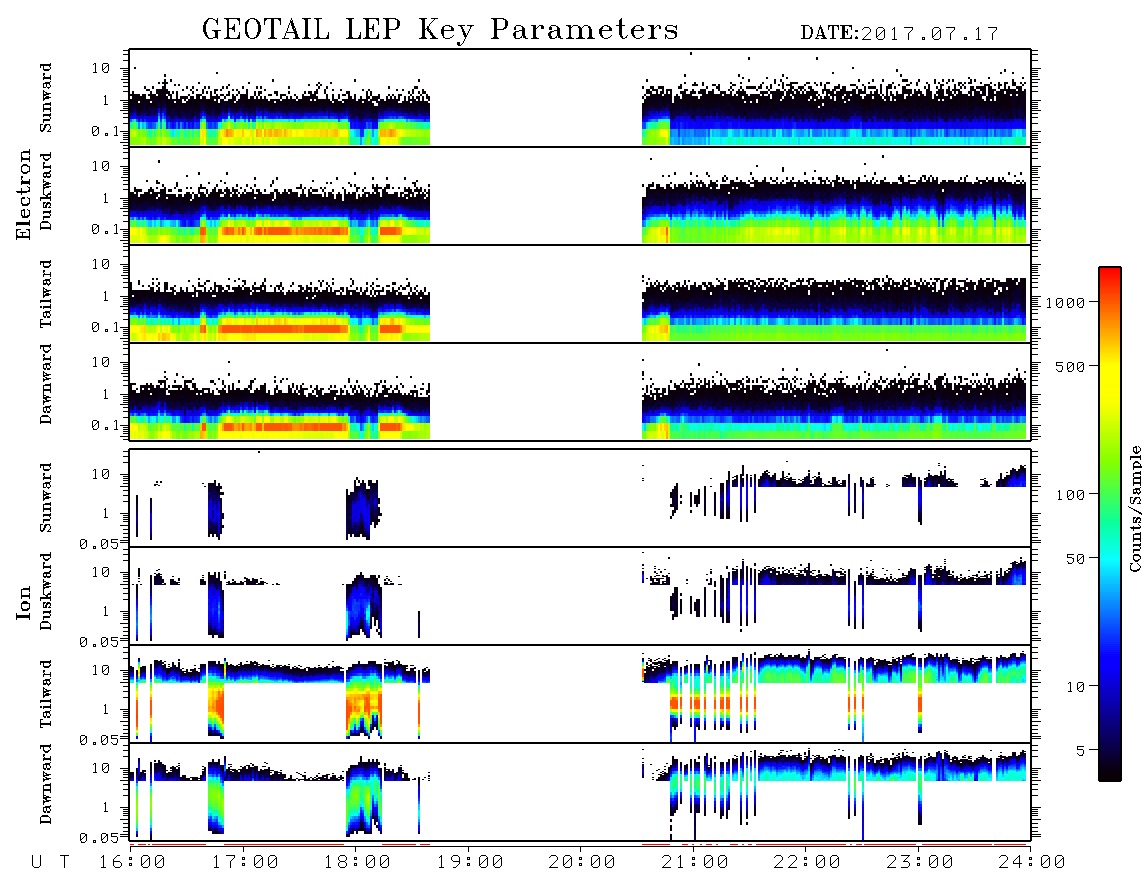The image size is (1142, 880).
Task: Click the Electron Sunward spectrogram panel
Action: click(x=580, y=98)
